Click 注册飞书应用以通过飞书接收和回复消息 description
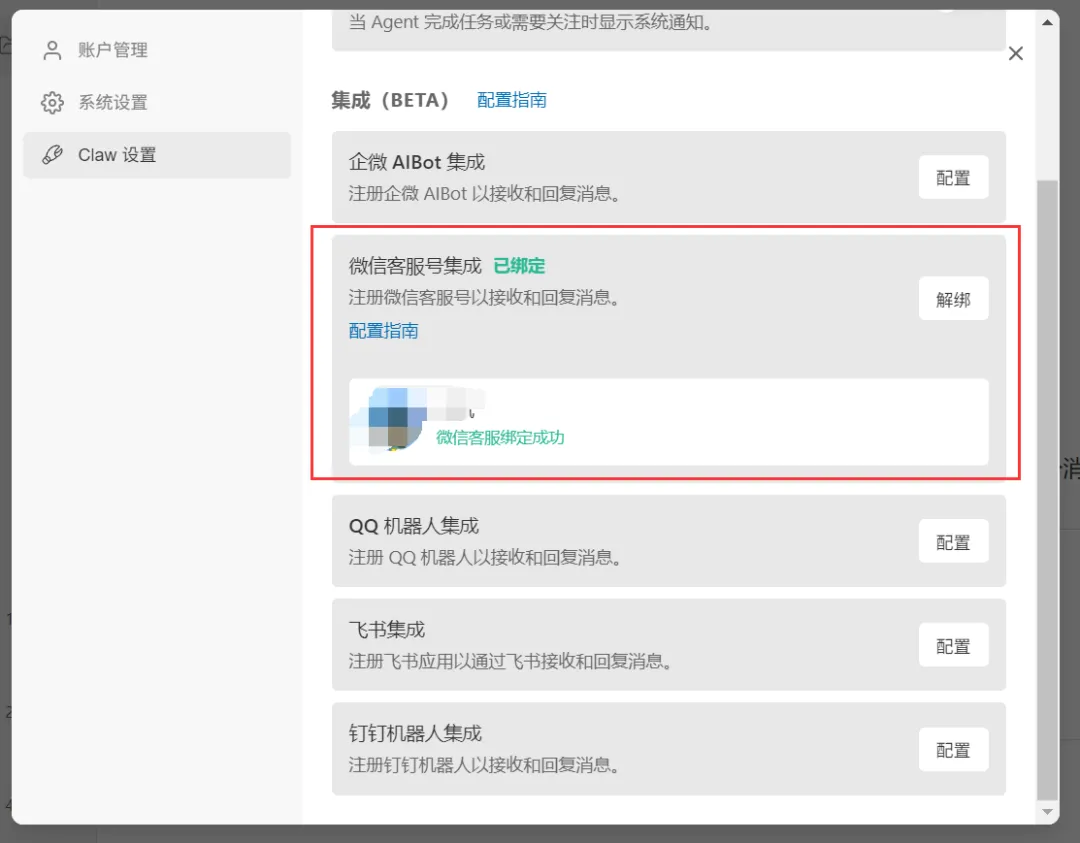 click(x=510, y=661)
